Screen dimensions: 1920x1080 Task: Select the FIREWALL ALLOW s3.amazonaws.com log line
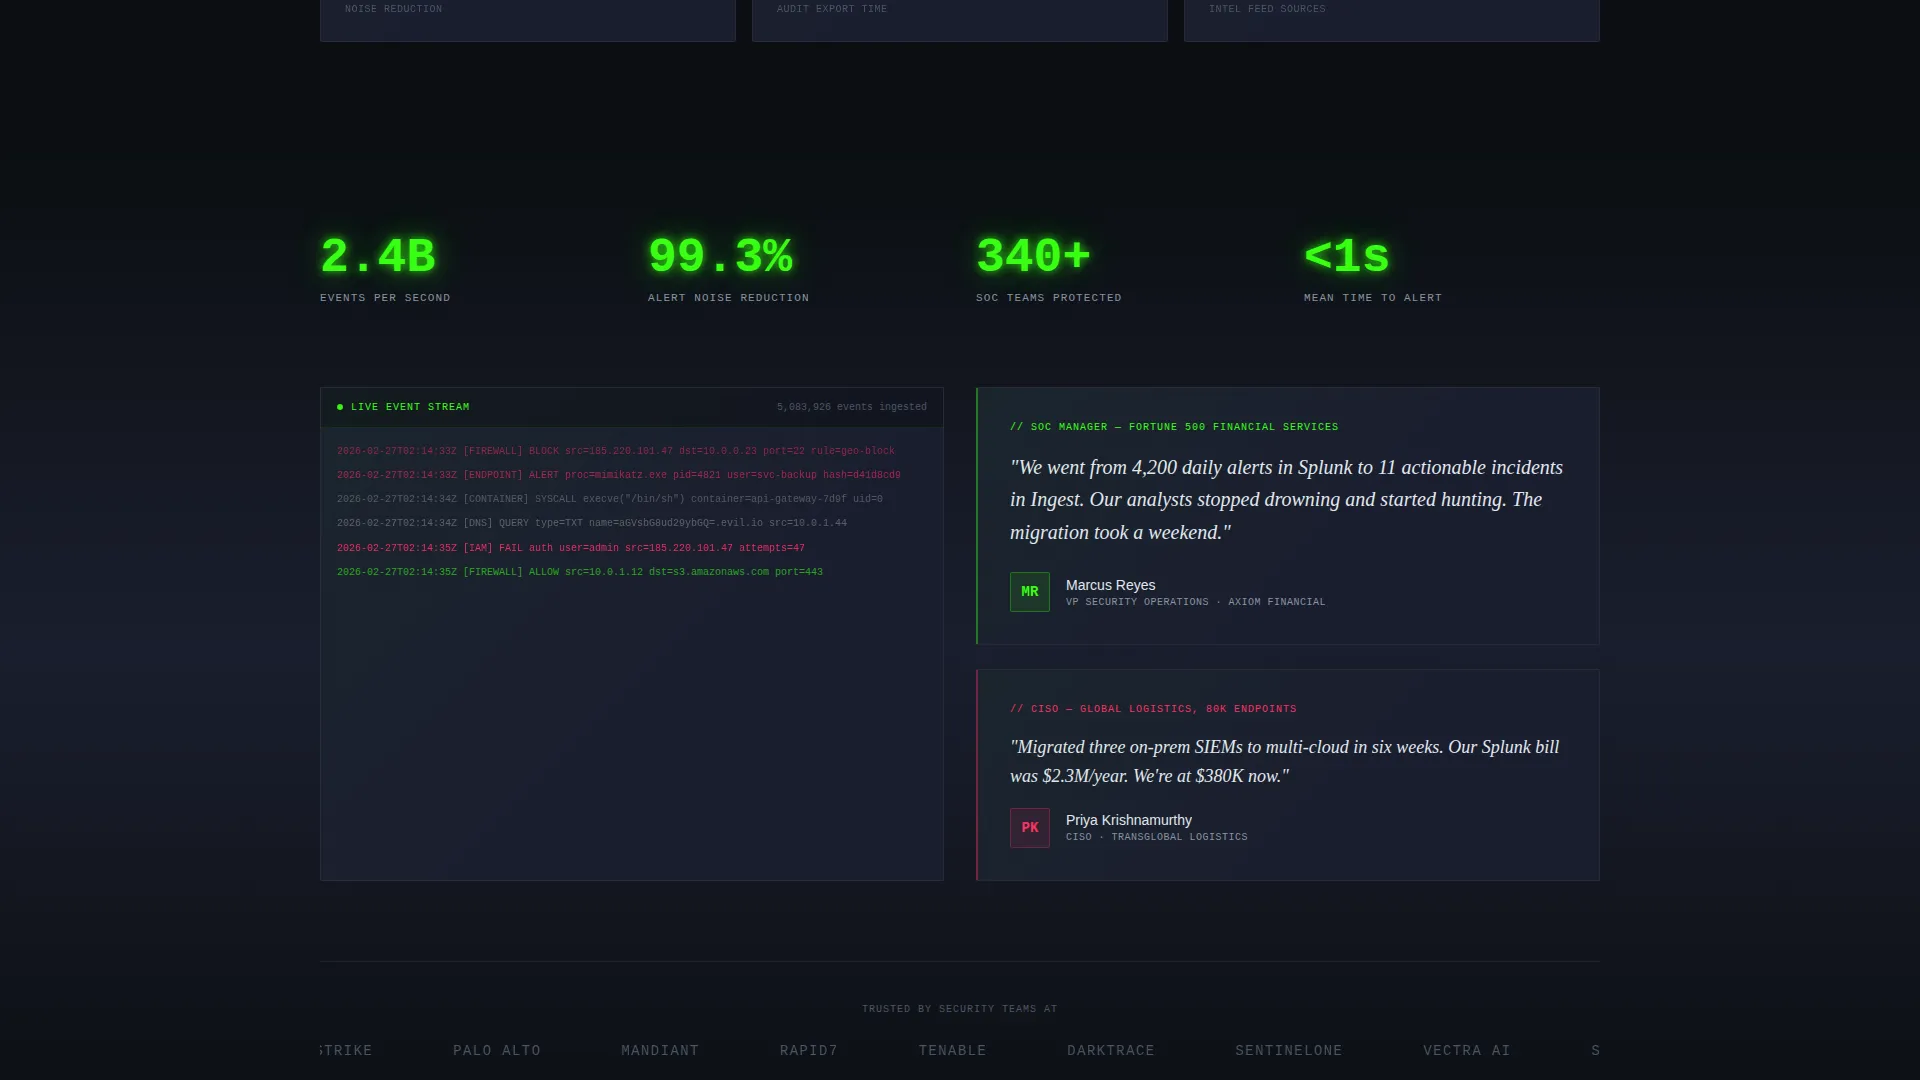[x=580, y=572]
